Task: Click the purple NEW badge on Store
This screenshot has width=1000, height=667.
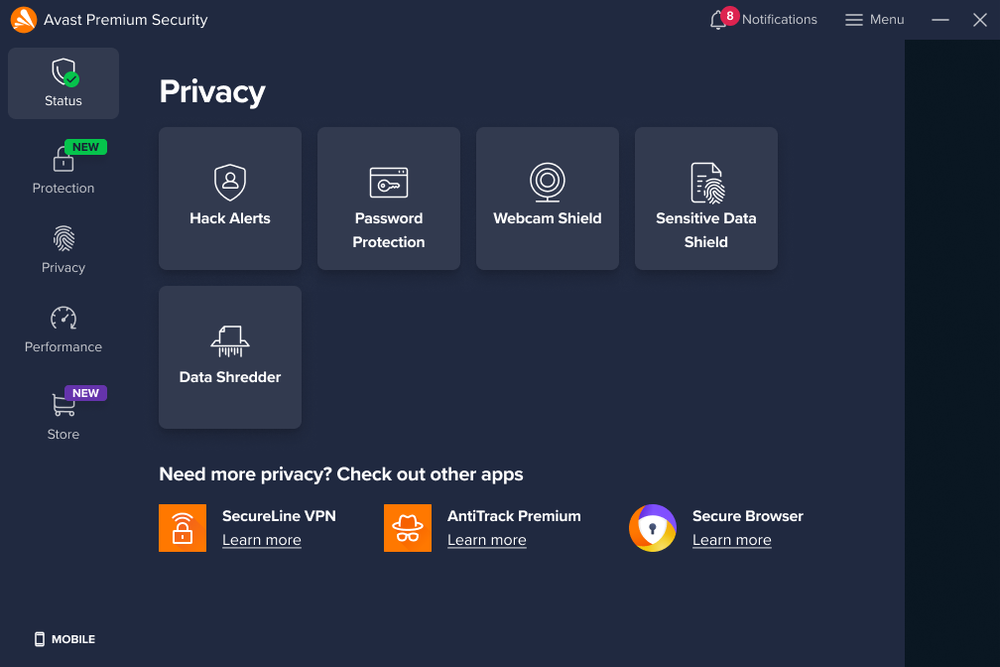Action: pos(85,393)
